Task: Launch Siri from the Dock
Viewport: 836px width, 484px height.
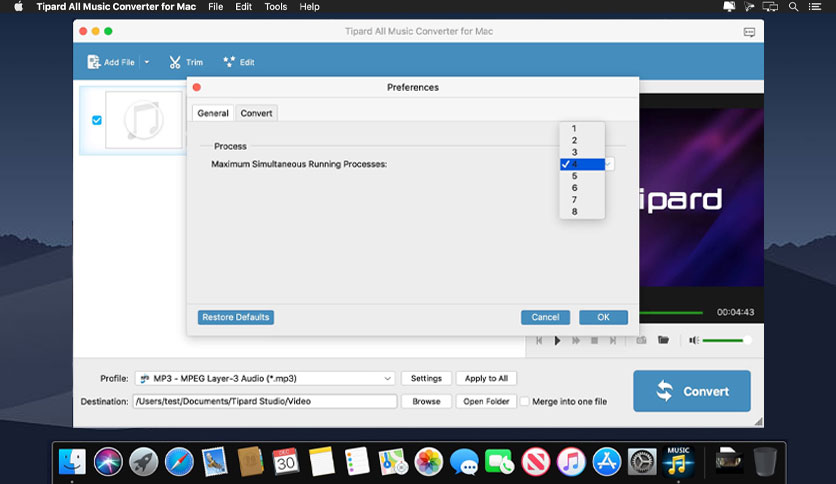Action: (108, 462)
